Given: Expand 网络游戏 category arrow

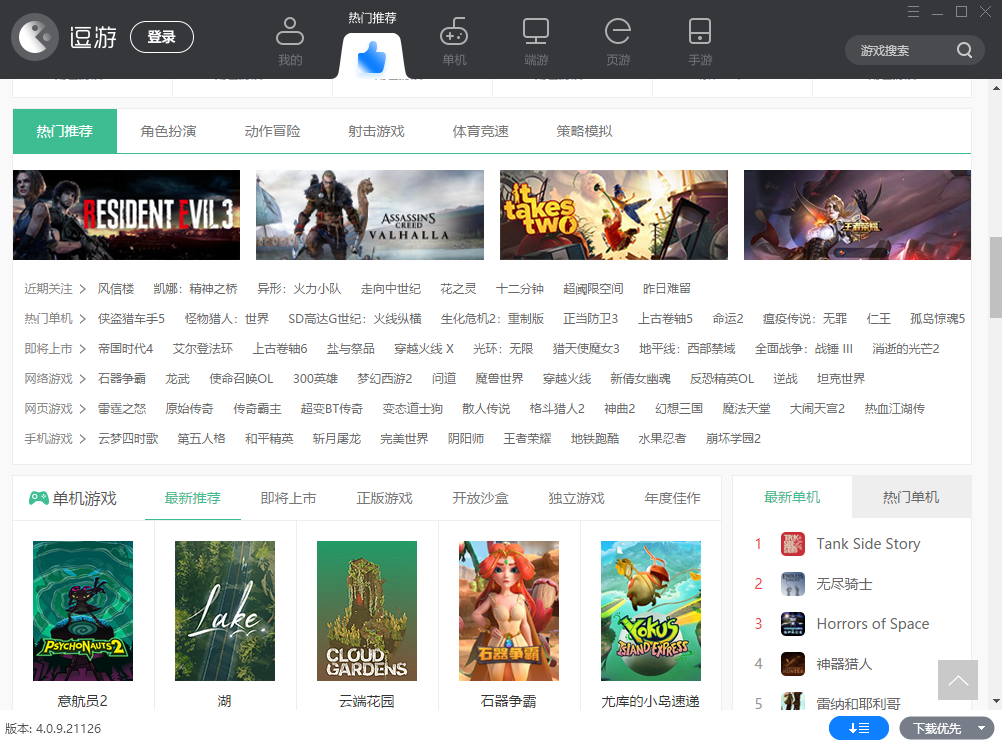Looking at the screenshot, I should (82, 379).
